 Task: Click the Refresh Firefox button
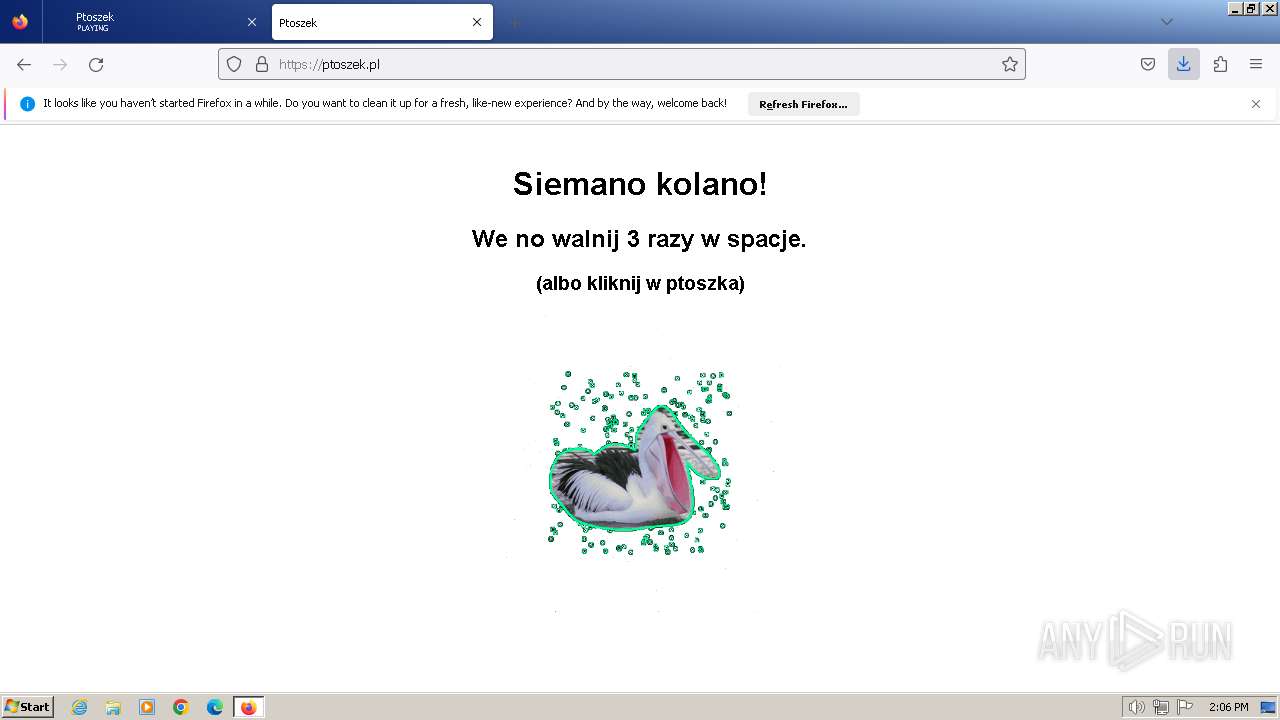click(x=803, y=104)
